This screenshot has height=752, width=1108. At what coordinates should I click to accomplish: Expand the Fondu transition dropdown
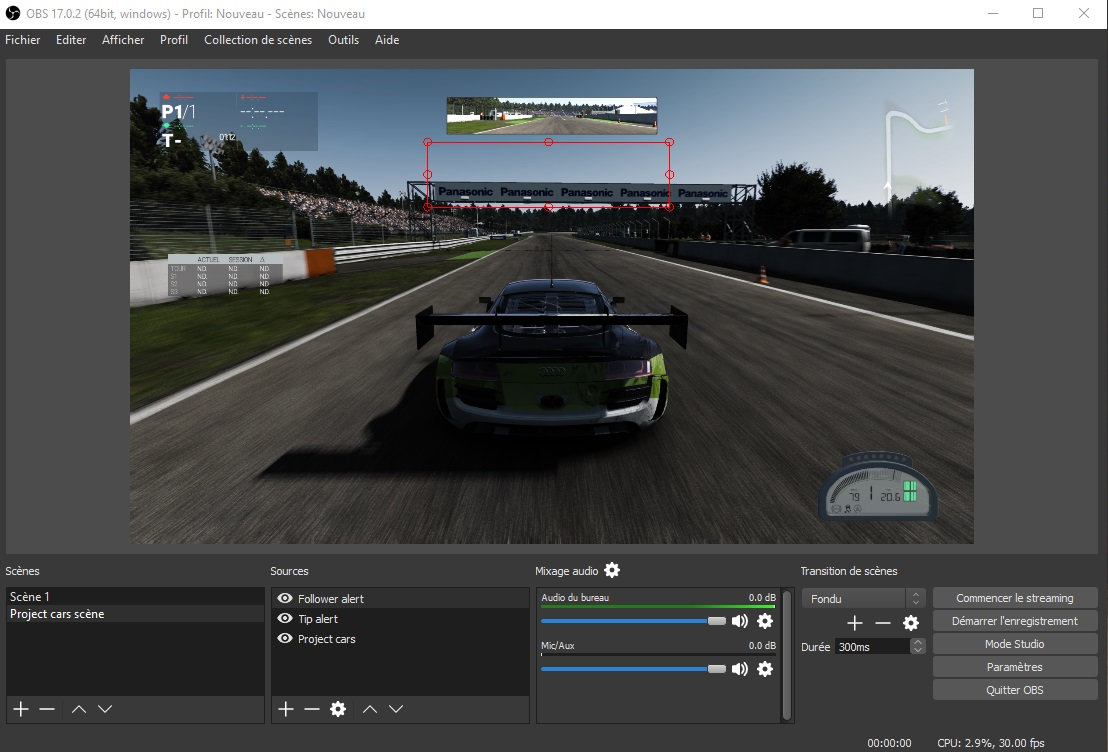tap(914, 598)
